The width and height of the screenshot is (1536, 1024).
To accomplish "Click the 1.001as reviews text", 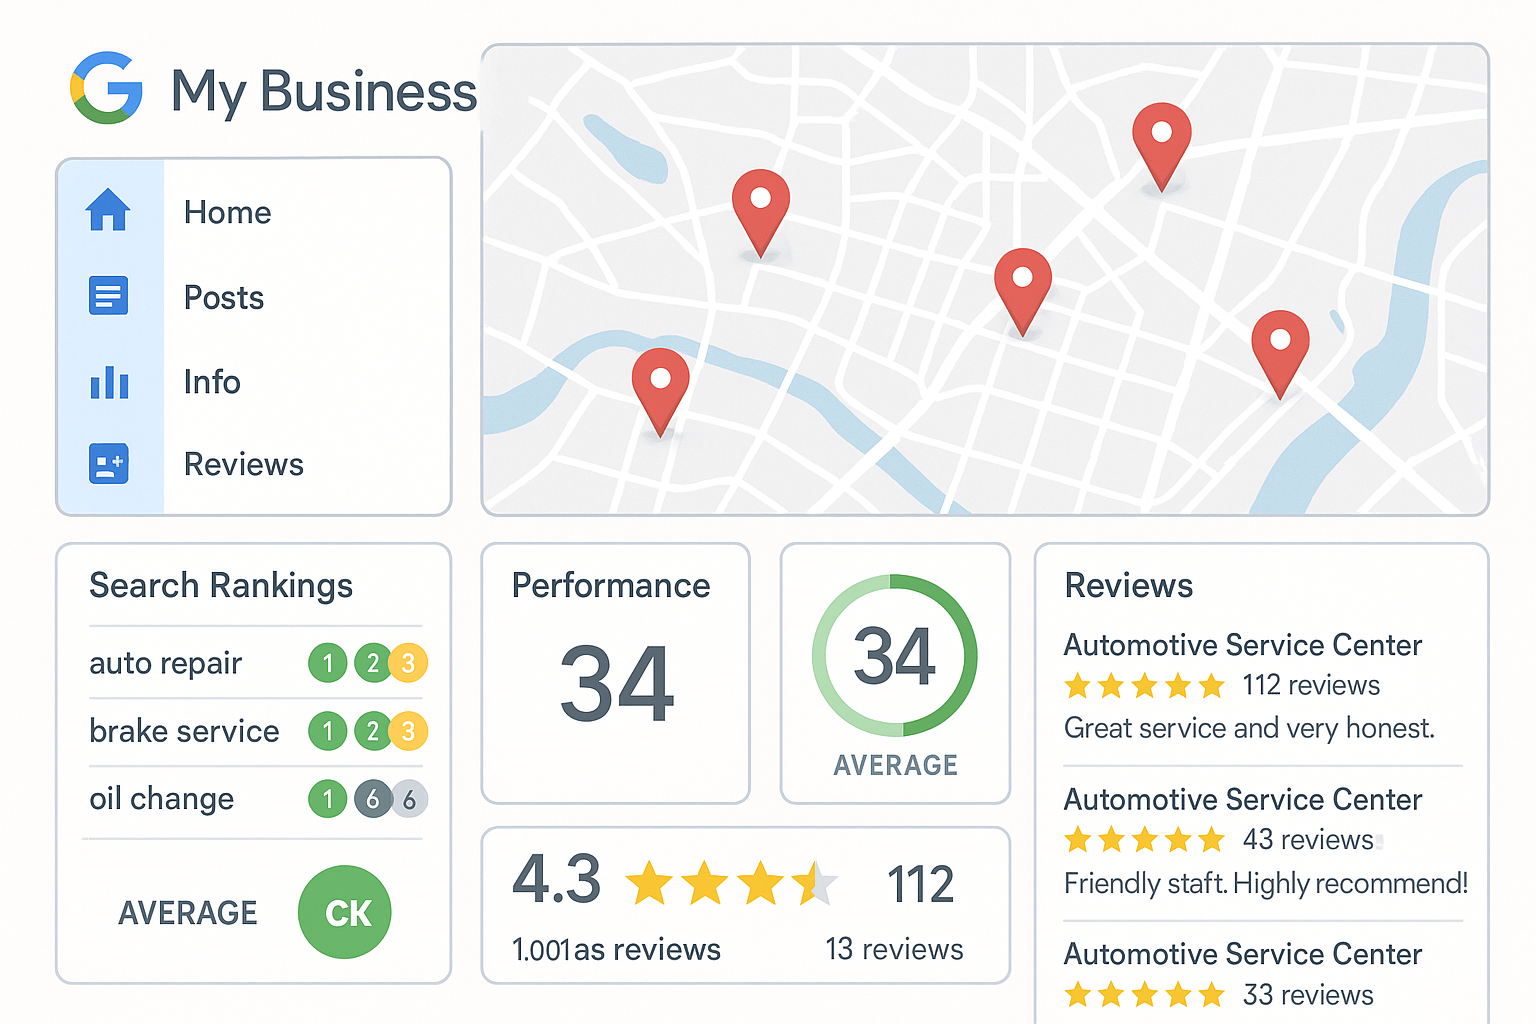I will click(616, 949).
